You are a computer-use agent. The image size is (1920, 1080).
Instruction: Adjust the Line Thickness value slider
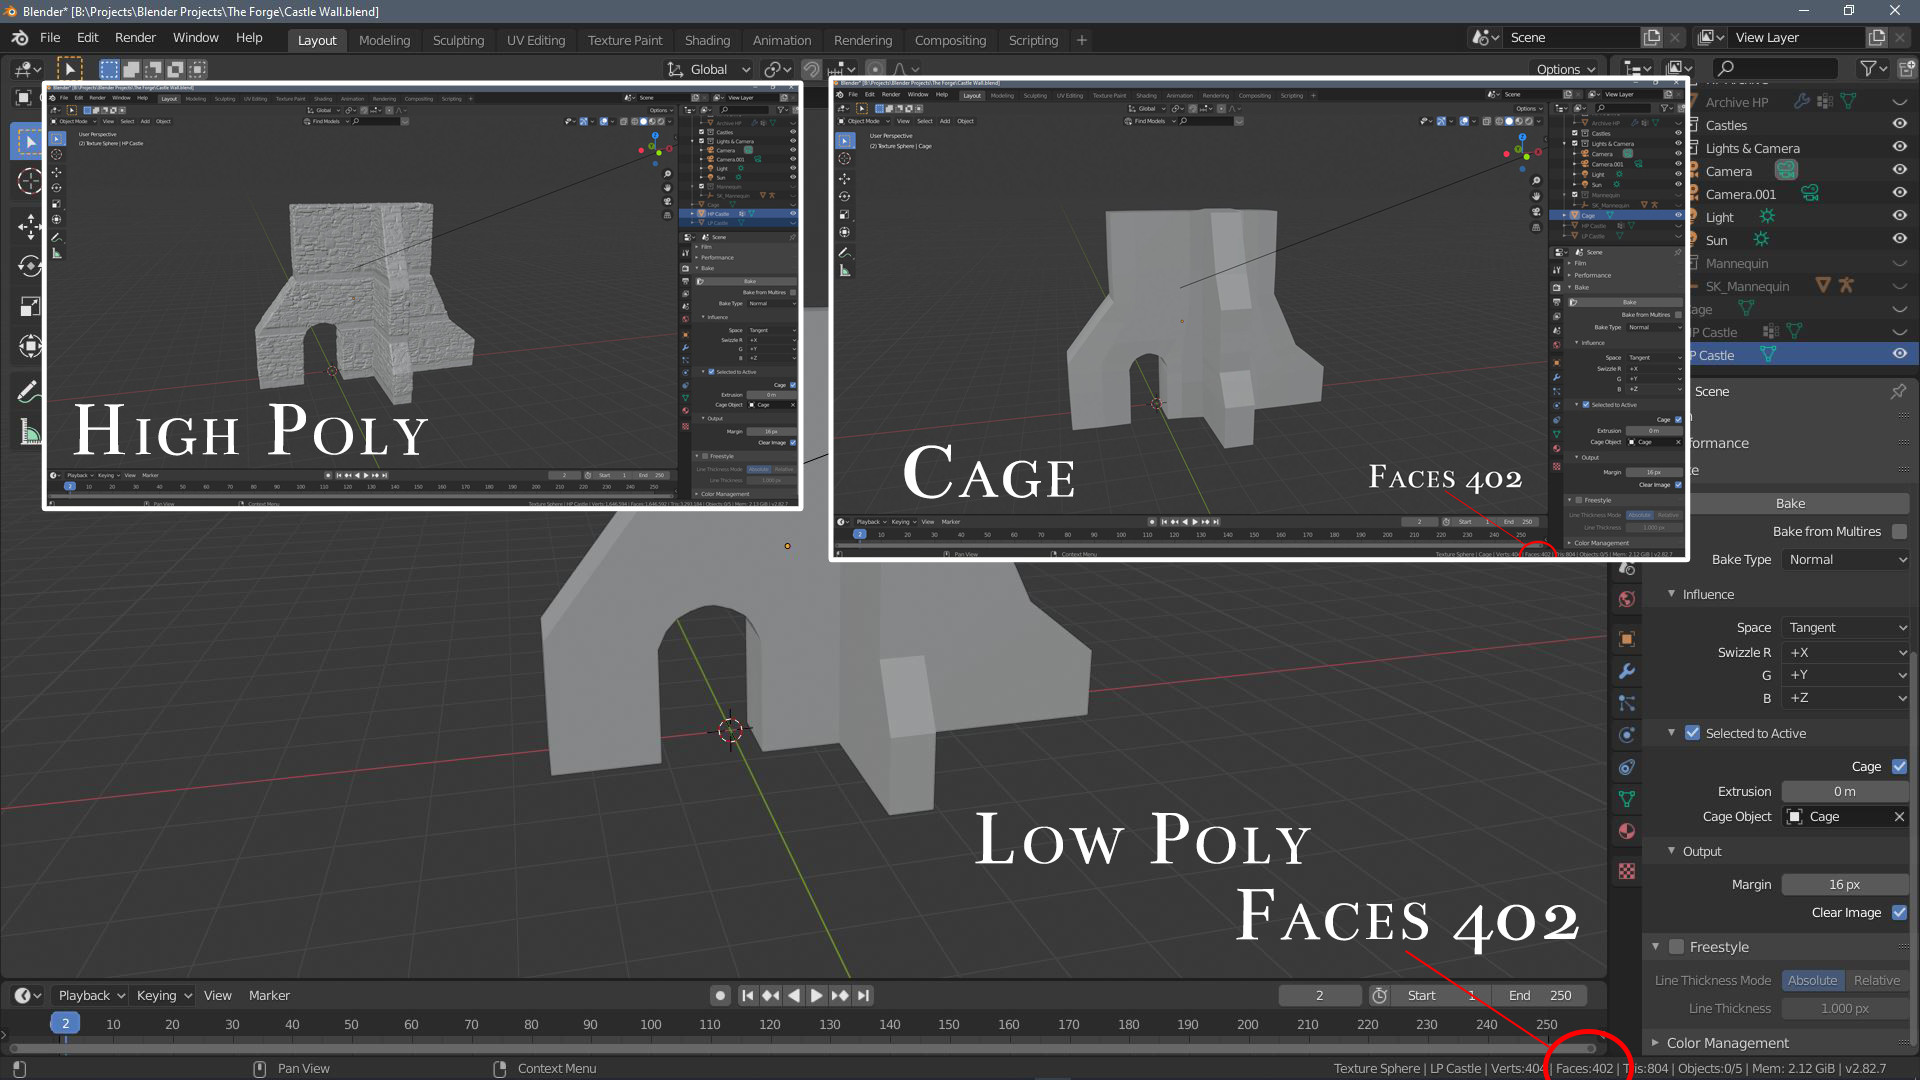[1843, 1008]
